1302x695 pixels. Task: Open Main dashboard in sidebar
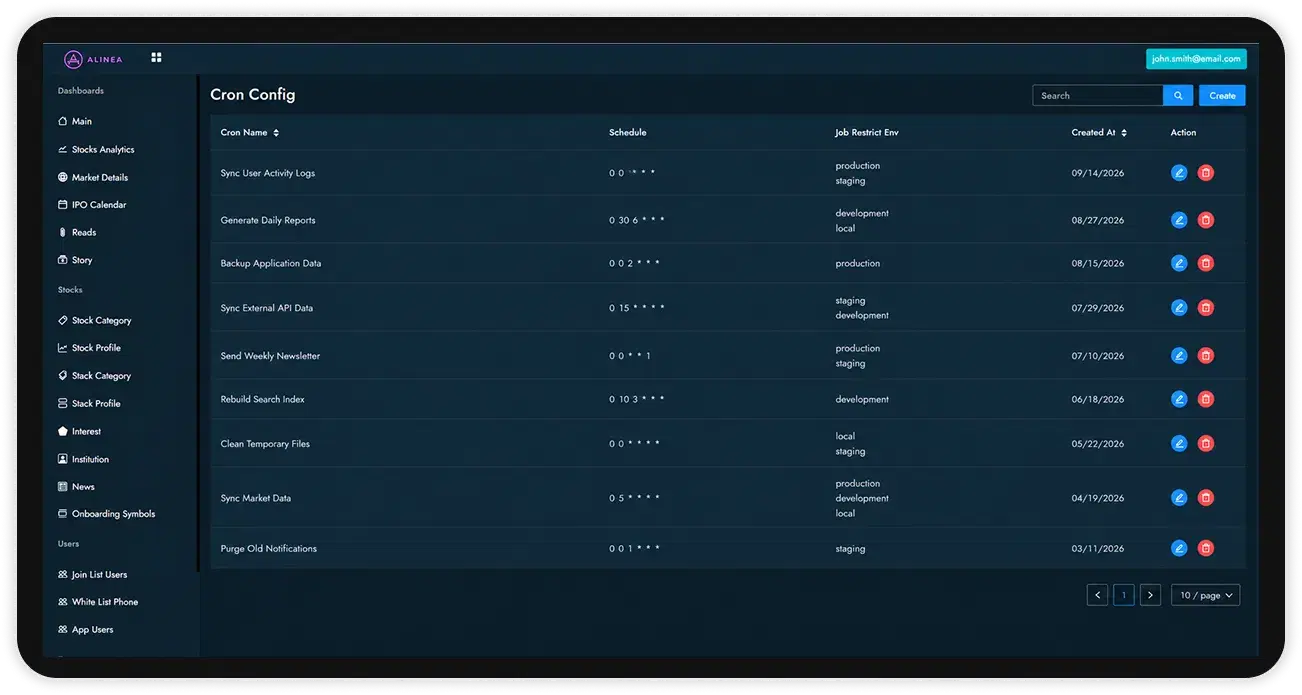click(x=75, y=122)
